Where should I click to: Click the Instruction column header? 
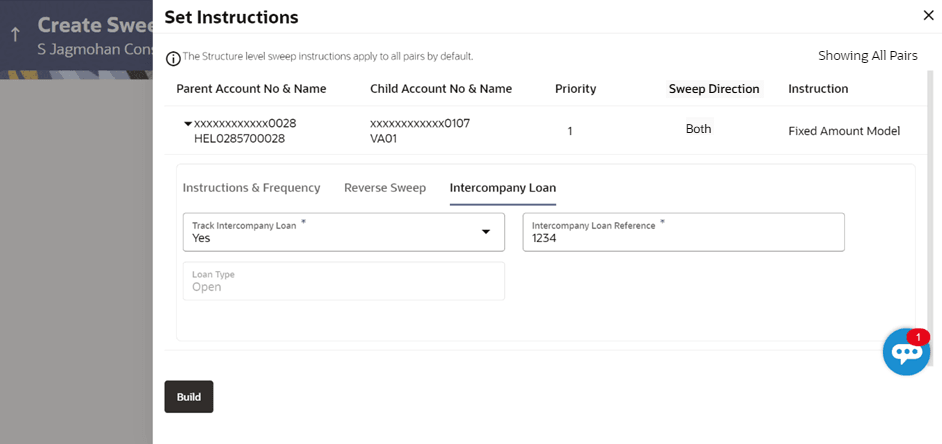[818, 89]
